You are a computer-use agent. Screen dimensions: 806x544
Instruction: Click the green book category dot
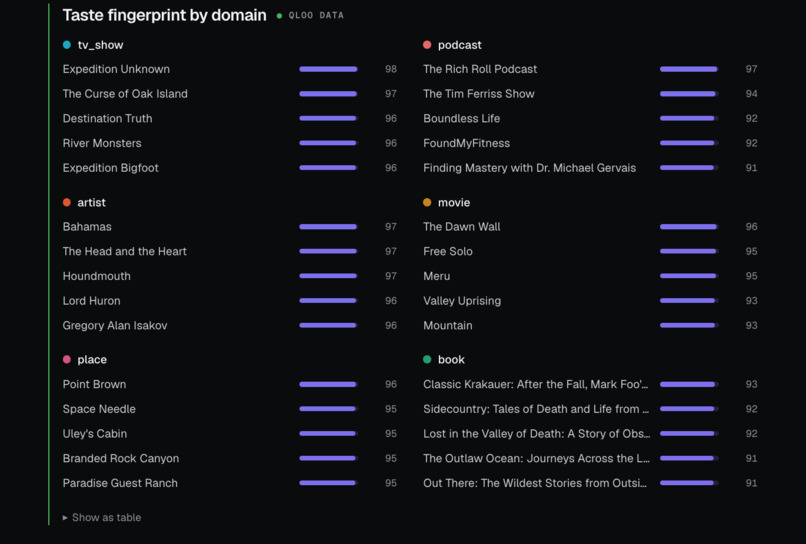point(427,359)
